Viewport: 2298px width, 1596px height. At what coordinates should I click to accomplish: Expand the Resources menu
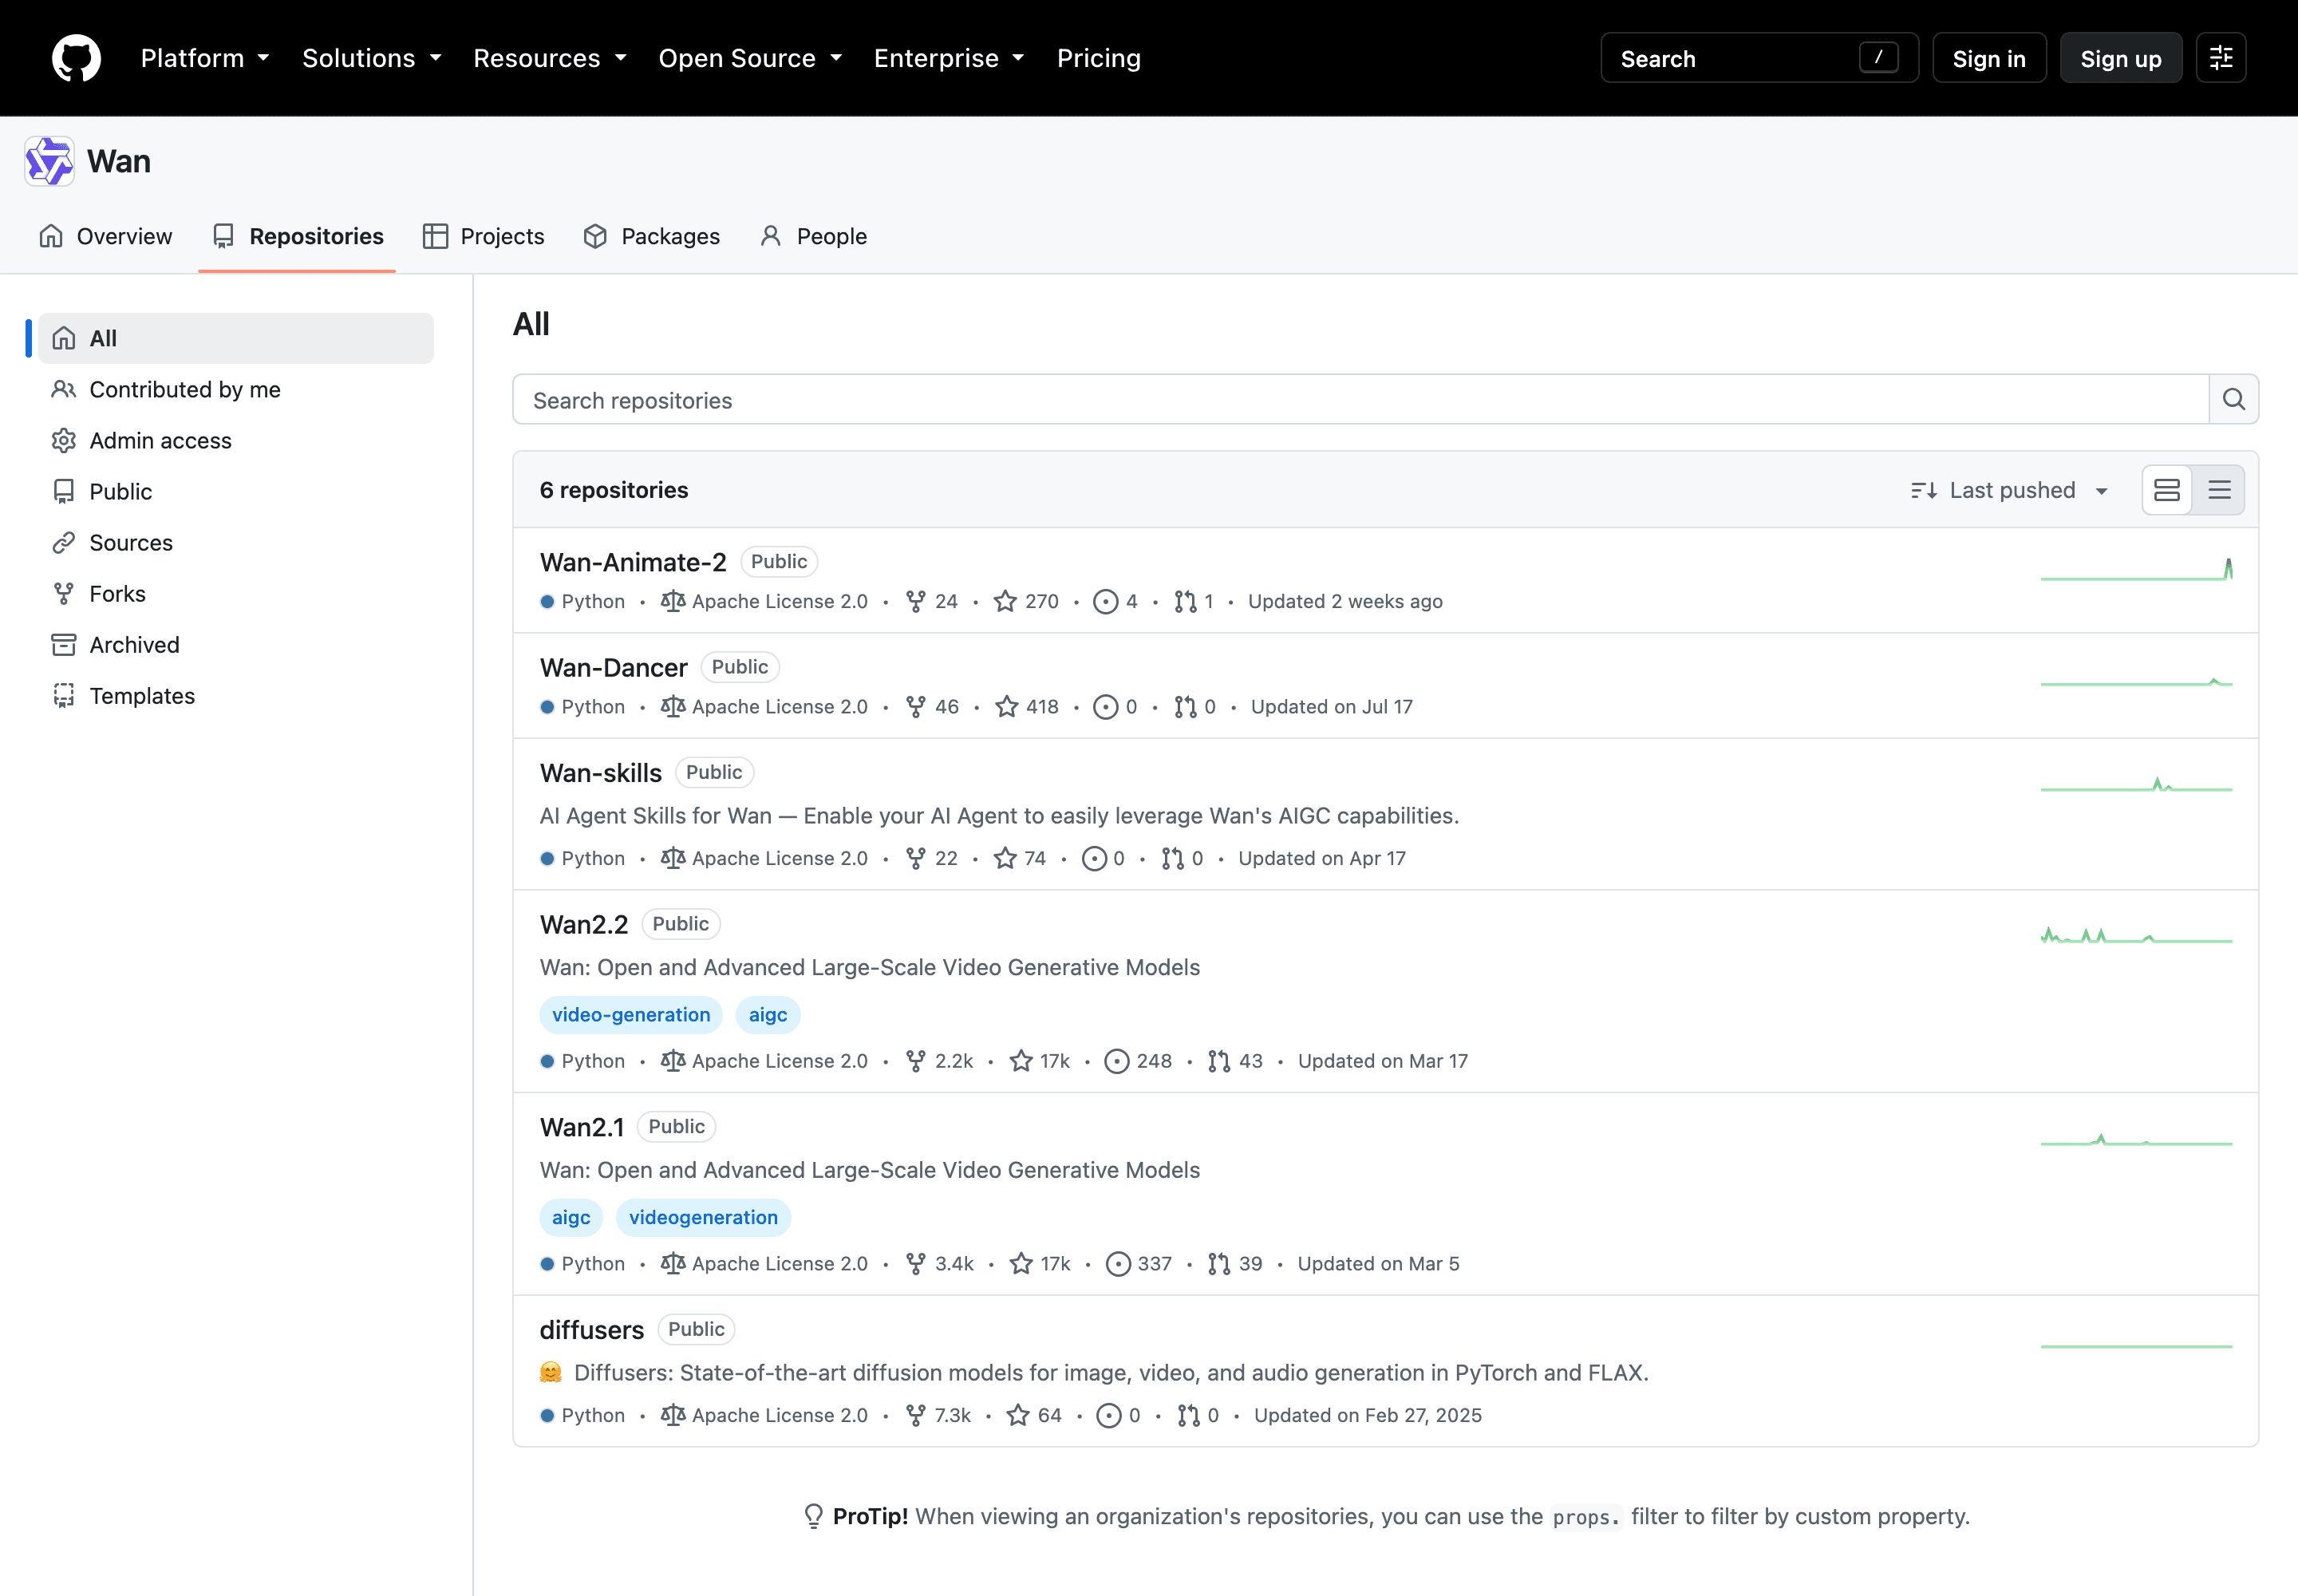pos(550,58)
